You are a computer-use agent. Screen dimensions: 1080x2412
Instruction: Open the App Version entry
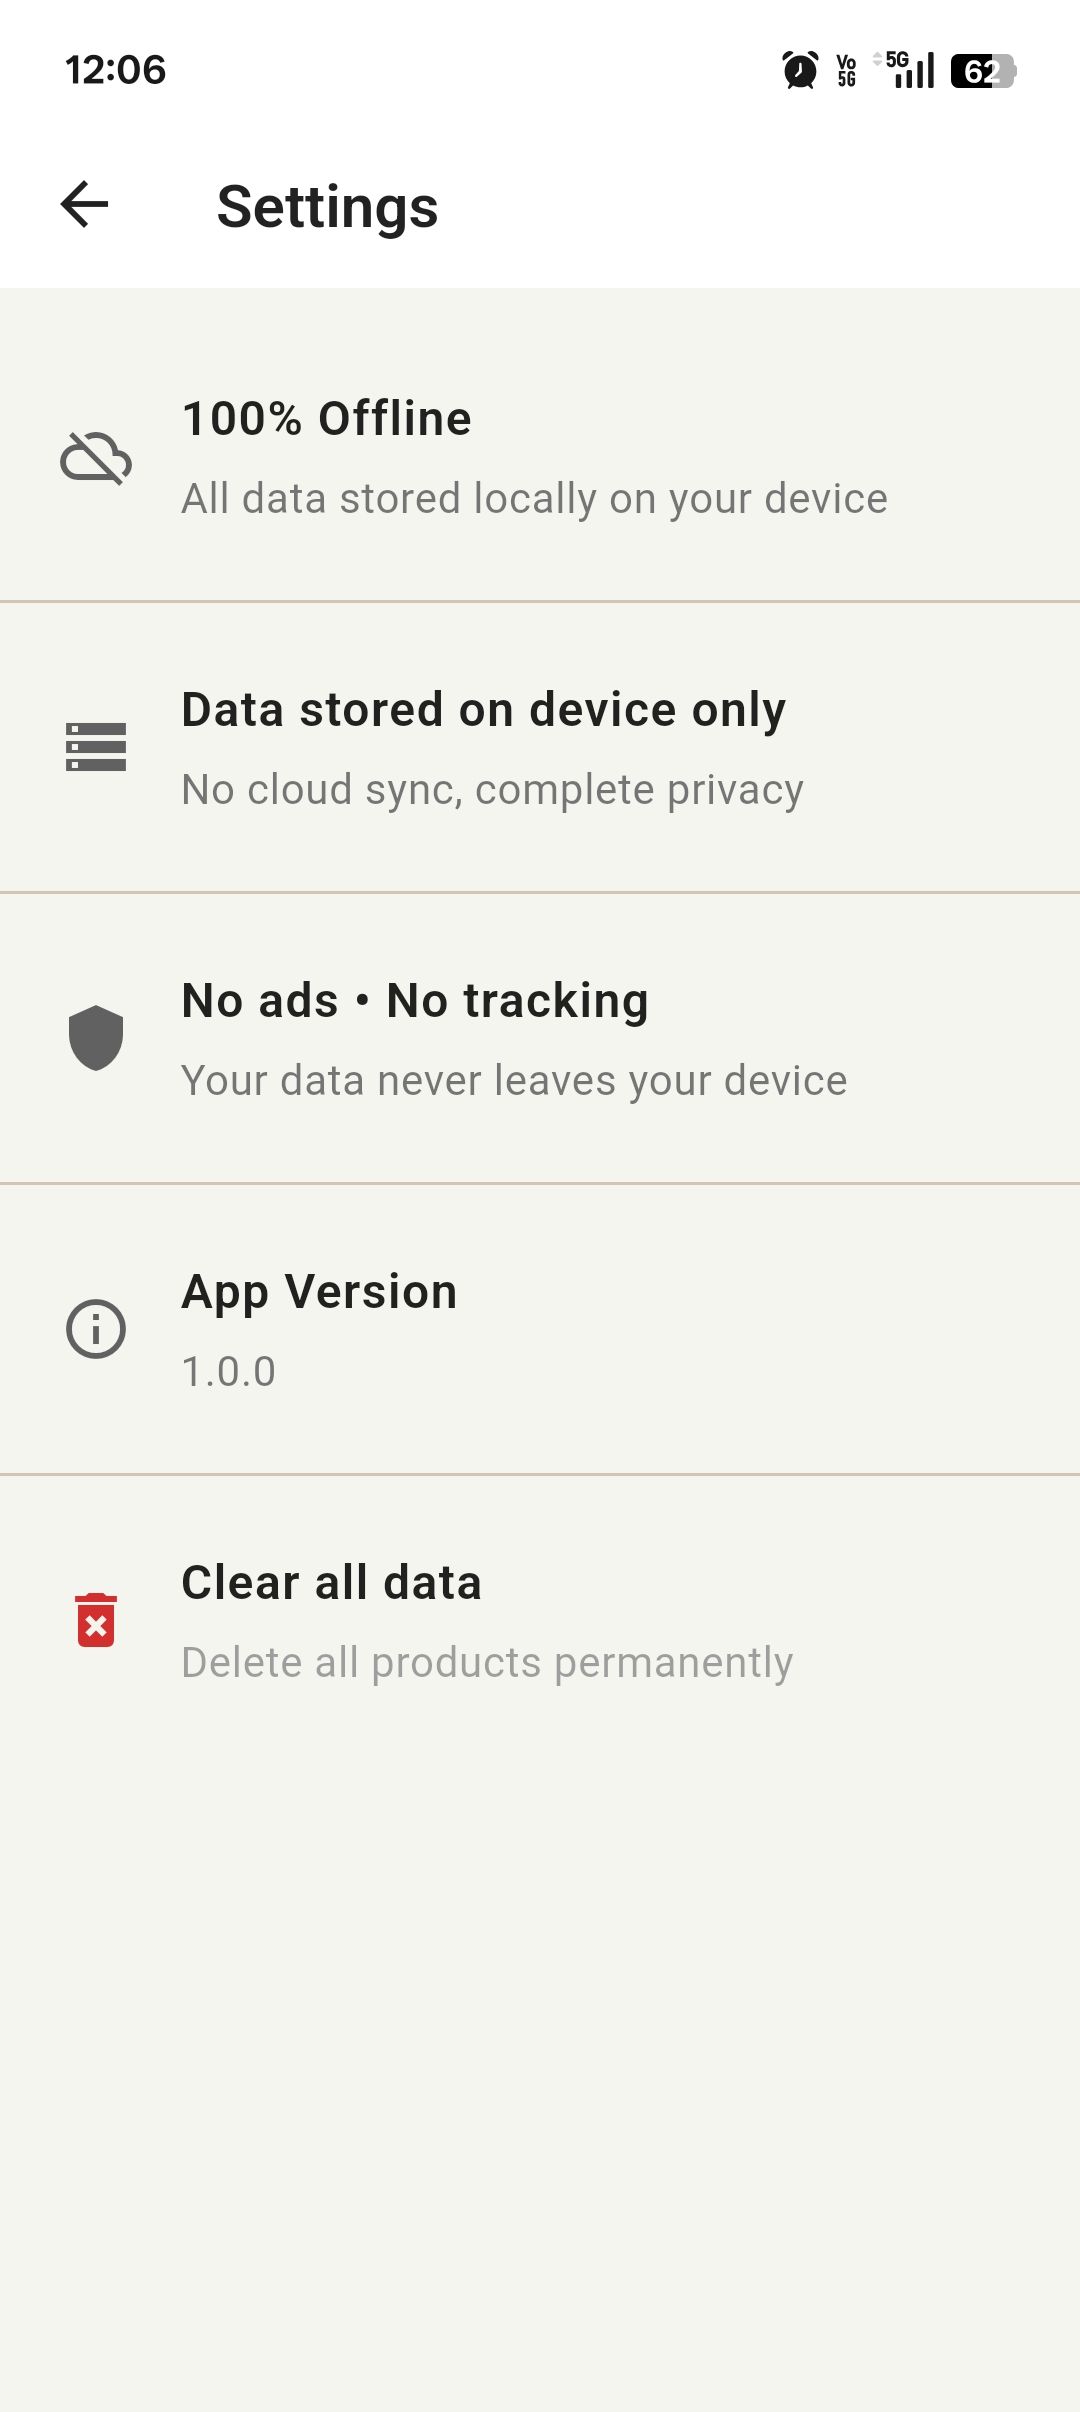pyautogui.click(x=319, y=1292)
